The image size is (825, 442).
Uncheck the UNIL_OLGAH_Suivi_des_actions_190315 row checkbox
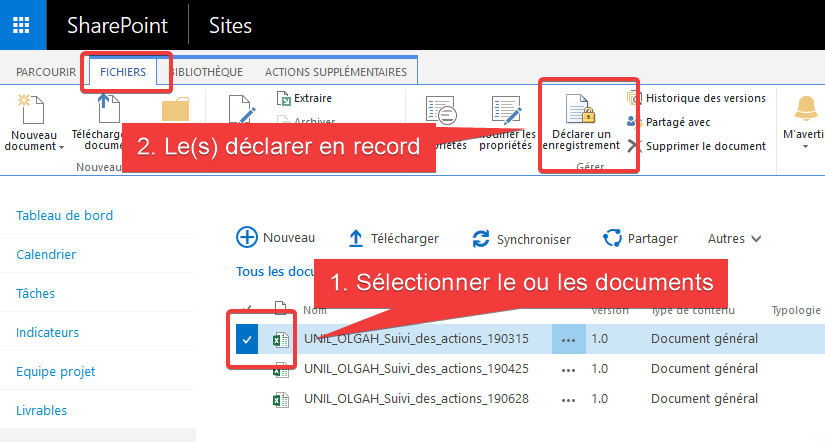pyautogui.click(x=246, y=340)
